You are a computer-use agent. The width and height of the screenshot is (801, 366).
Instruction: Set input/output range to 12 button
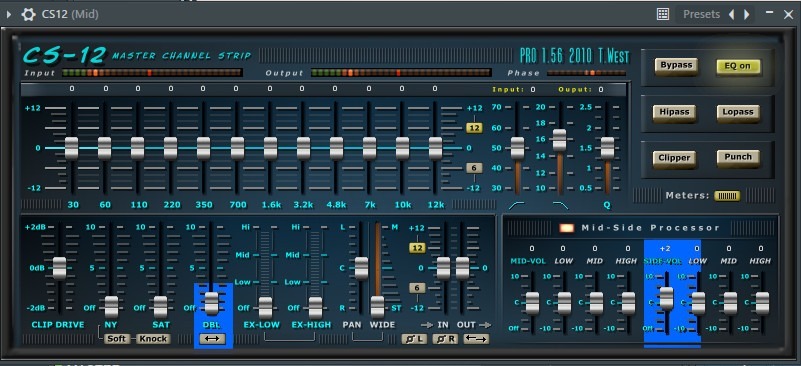(x=417, y=248)
